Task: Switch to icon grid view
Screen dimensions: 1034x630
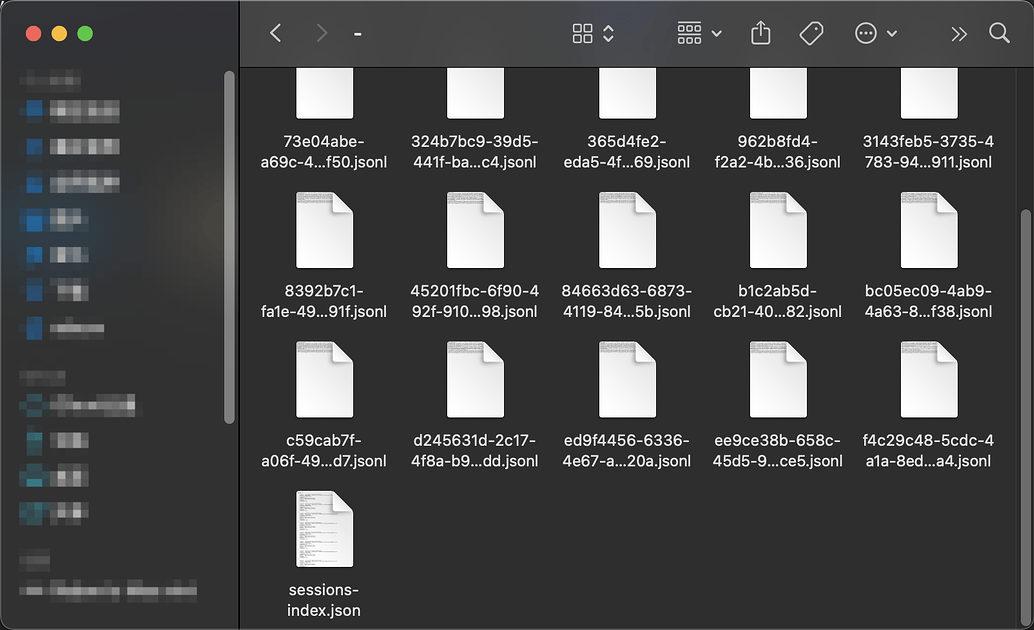Action: [582, 33]
